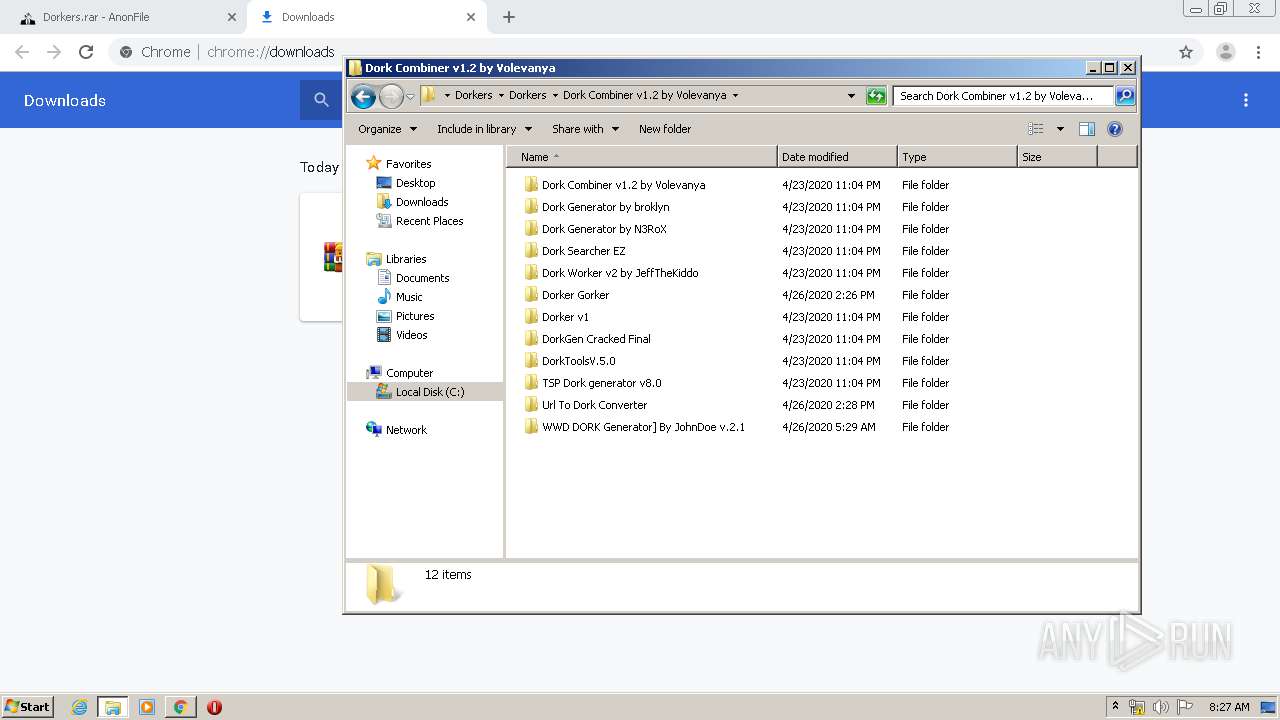The image size is (1280, 720).
Task: Reload the Chrome page
Action: click(x=86, y=52)
